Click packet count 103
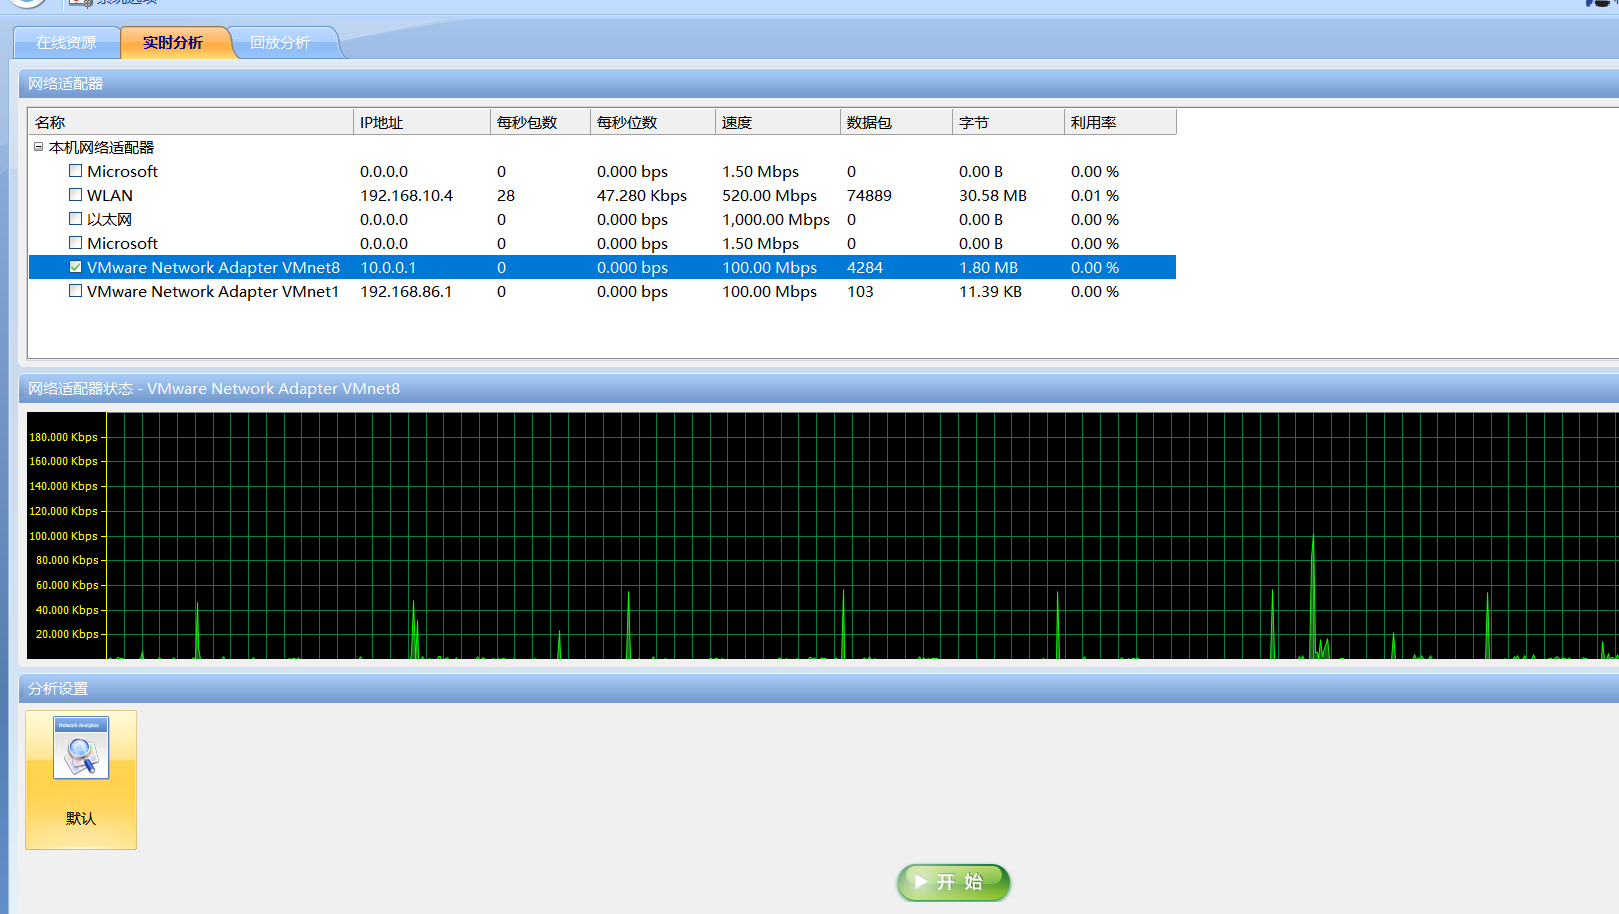This screenshot has height=914, width=1619. tap(860, 292)
